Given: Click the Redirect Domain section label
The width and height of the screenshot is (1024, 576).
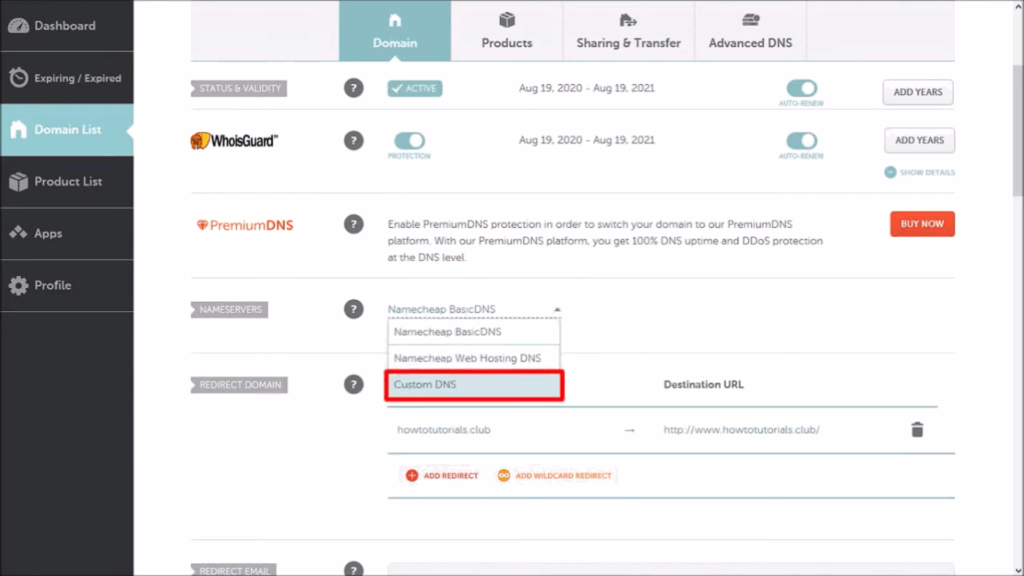Looking at the screenshot, I should (x=239, y=385).
